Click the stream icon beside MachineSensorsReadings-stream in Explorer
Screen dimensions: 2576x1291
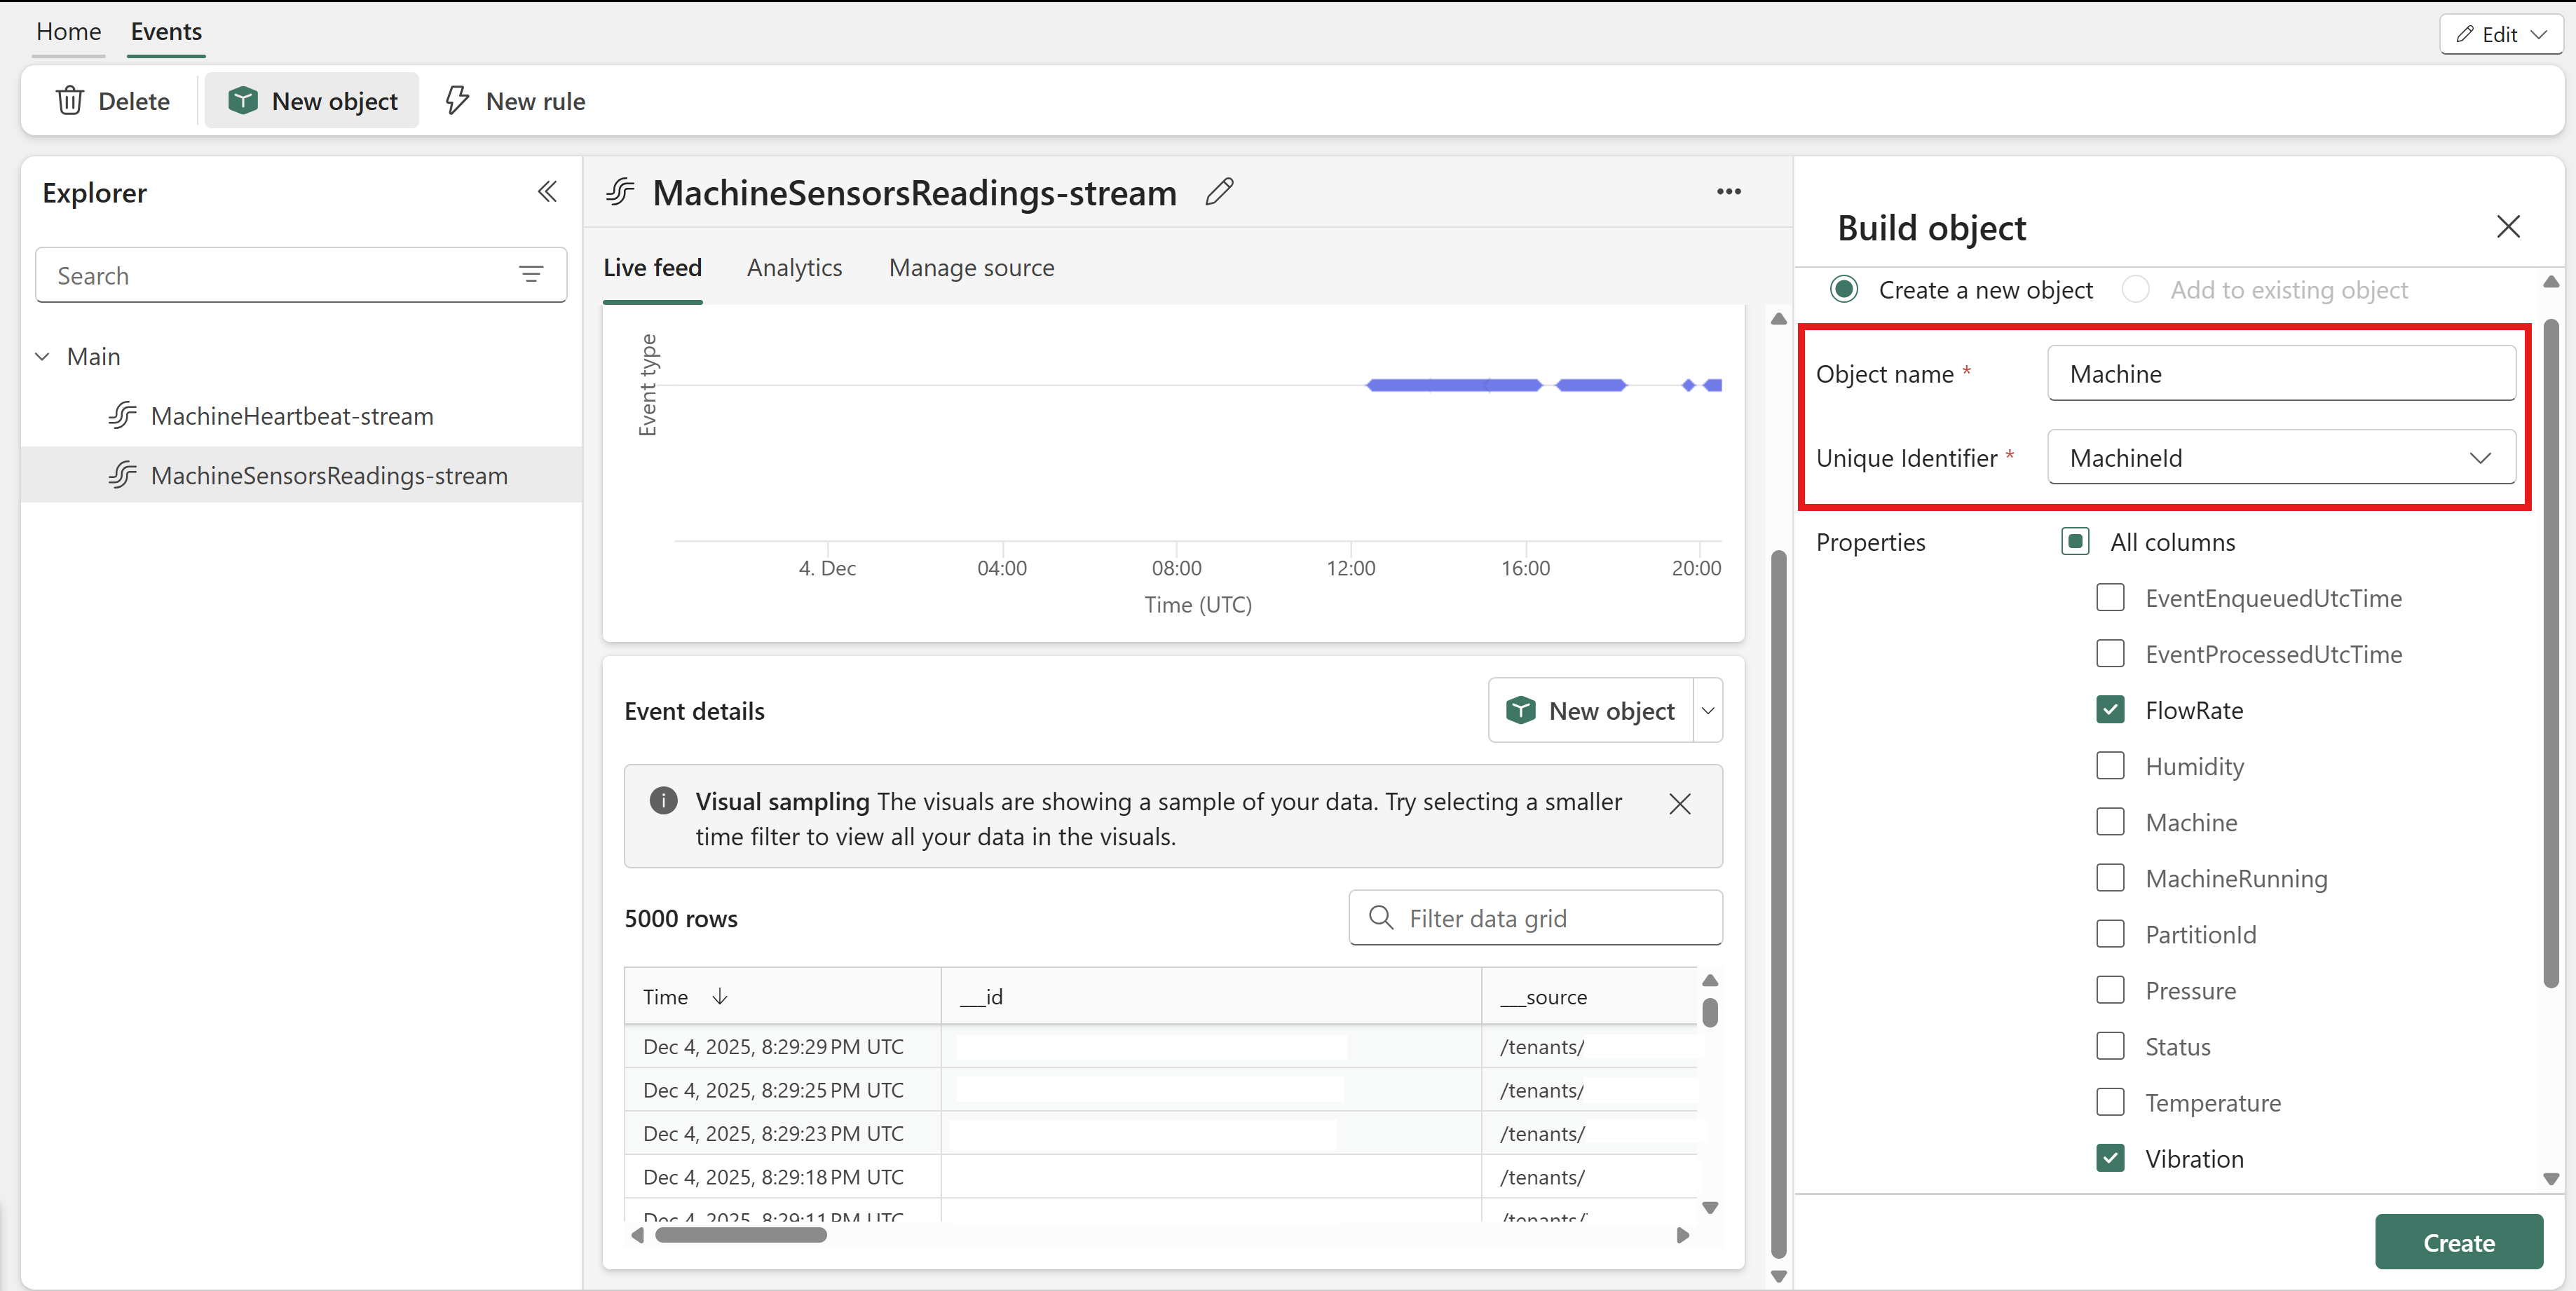(x=123, y=475)
